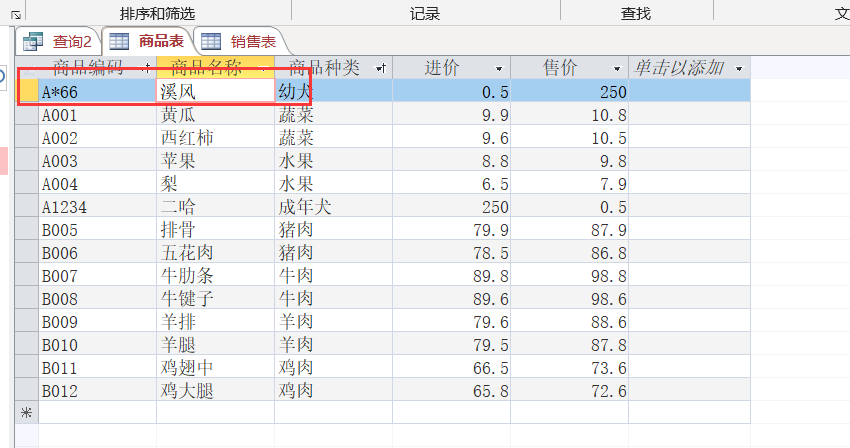The image size is (850, 448).
Task: Click the cell 鸡大腿
Action: [216, 391]
